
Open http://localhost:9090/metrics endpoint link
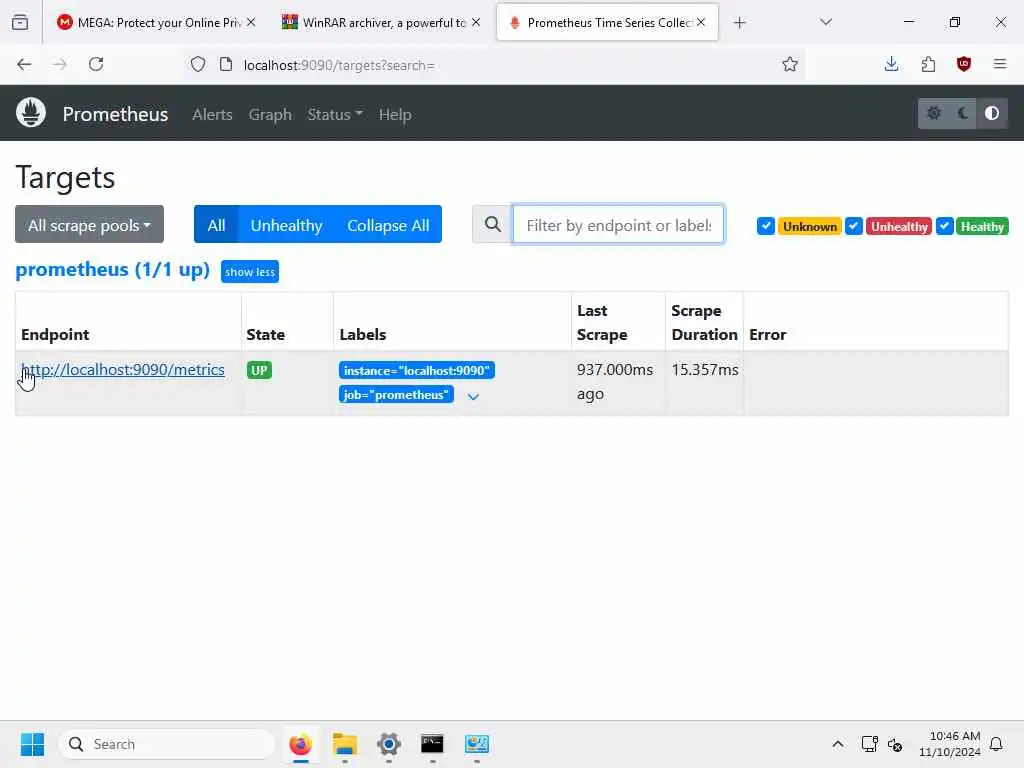point(123,370)
